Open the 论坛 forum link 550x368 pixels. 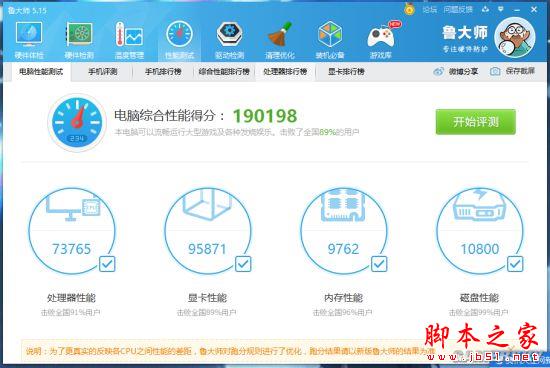(x=429, y=9)
